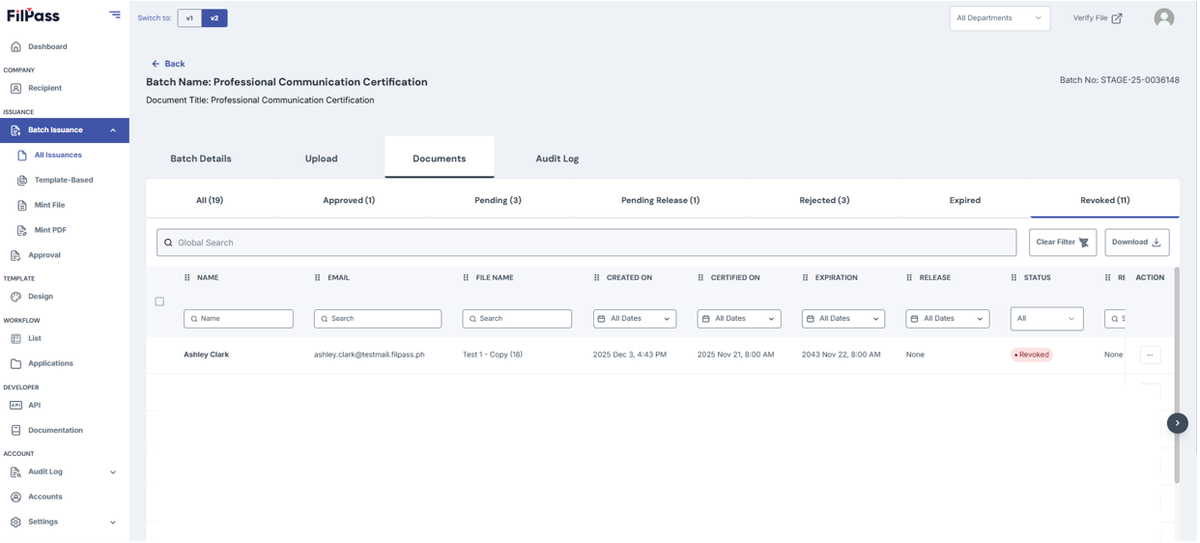Click the API icon under Developer
This screenshot has height=543, width=1200.
pos(16,405)
